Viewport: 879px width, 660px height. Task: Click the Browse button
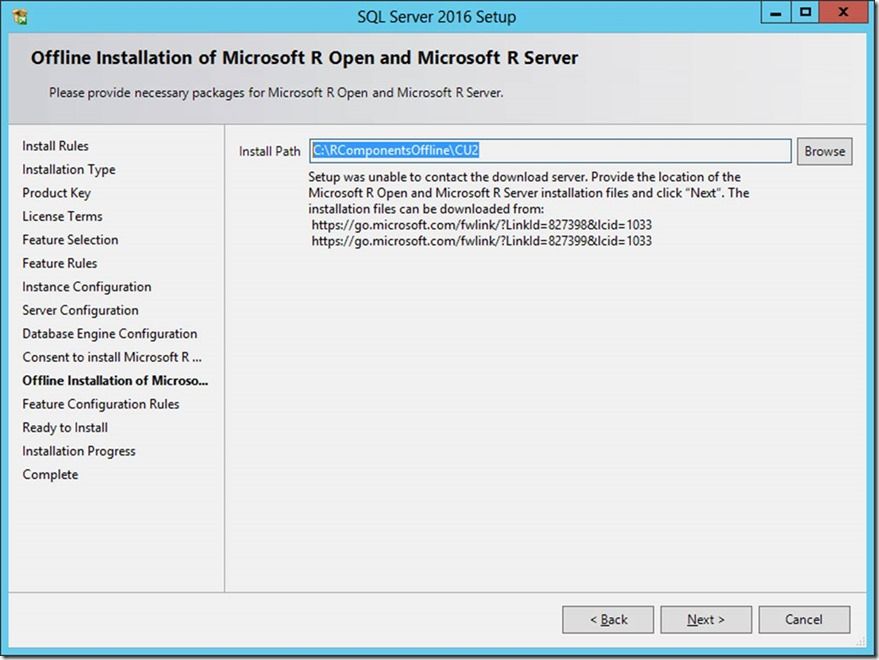coord(824,151)
